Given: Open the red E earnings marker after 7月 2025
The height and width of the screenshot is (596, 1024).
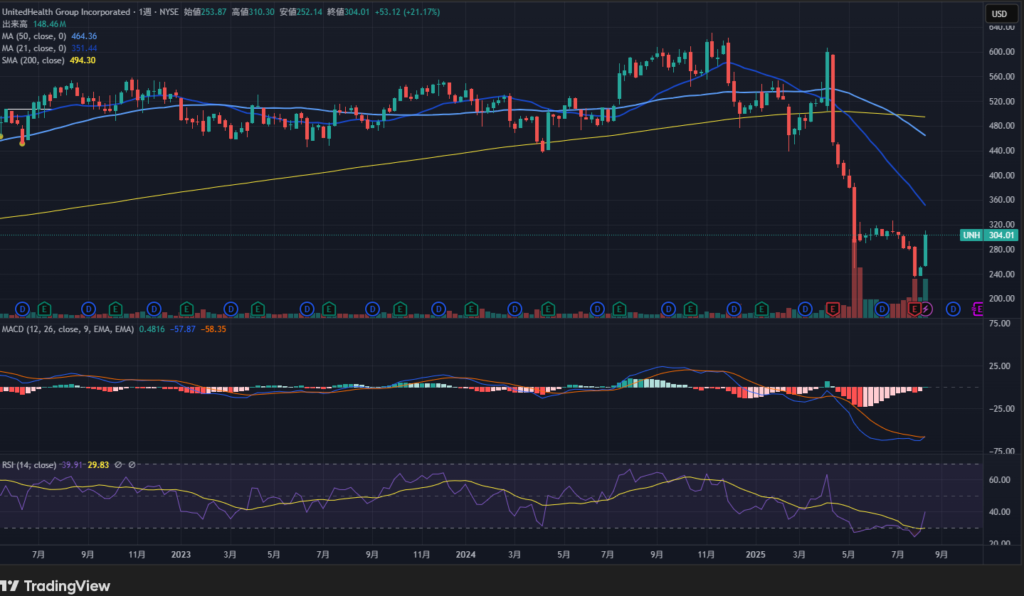Looking at the screenshot, I should point(914,309).
